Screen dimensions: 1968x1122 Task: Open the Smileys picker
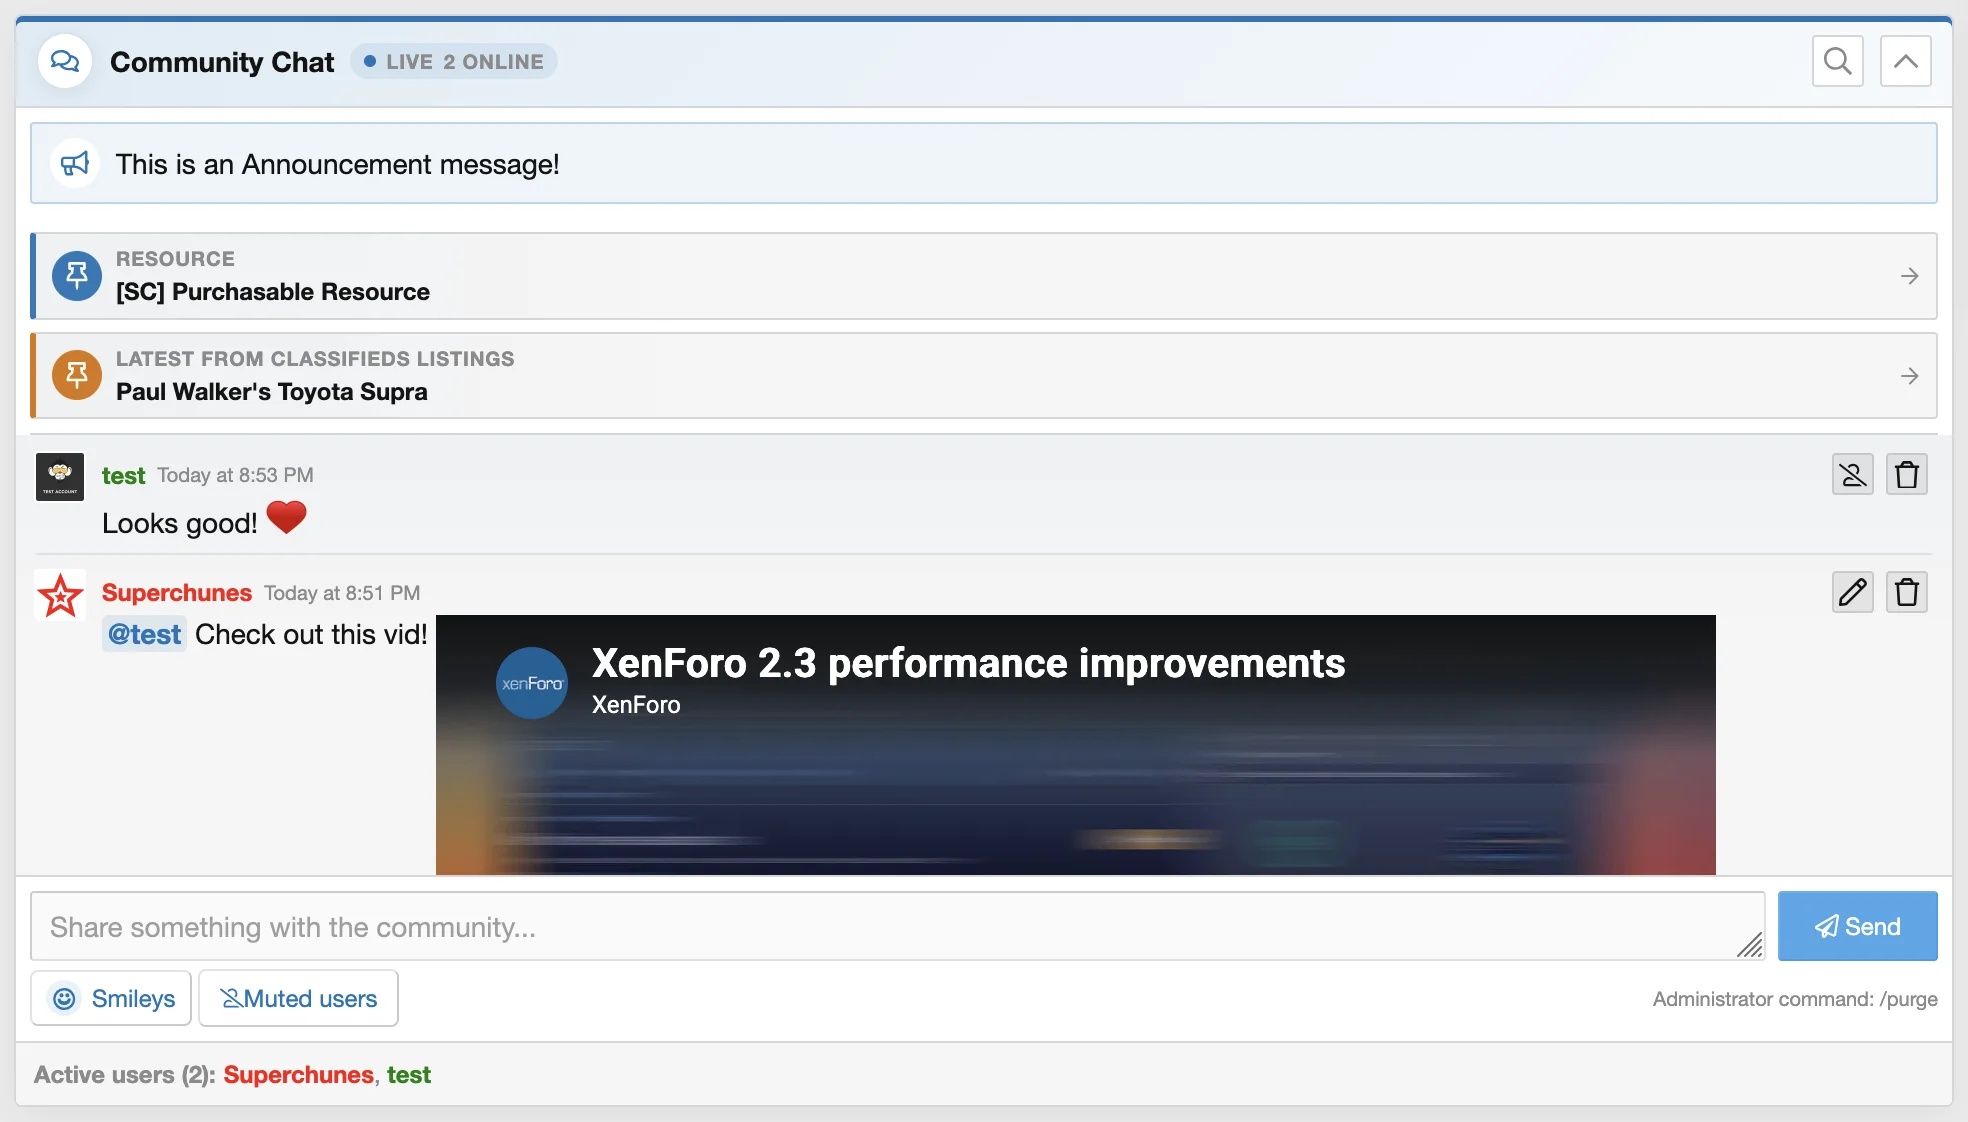point(111,998)
